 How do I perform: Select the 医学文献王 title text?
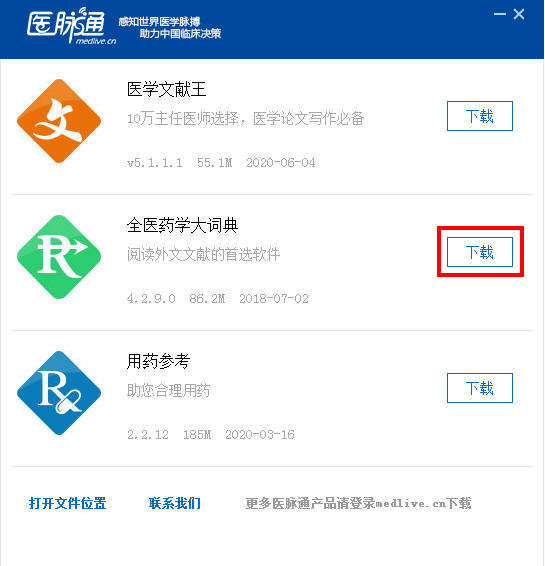tap(166, 89)
